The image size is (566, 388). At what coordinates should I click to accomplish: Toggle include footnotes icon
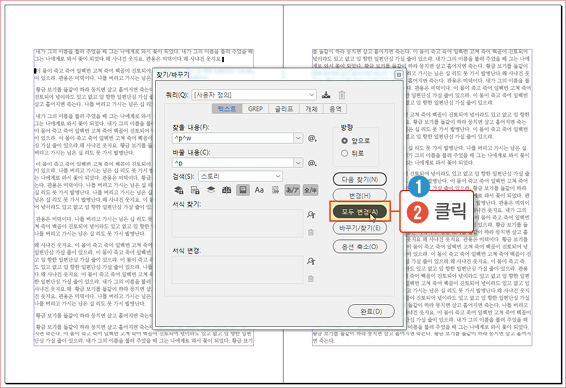(243, 190)
